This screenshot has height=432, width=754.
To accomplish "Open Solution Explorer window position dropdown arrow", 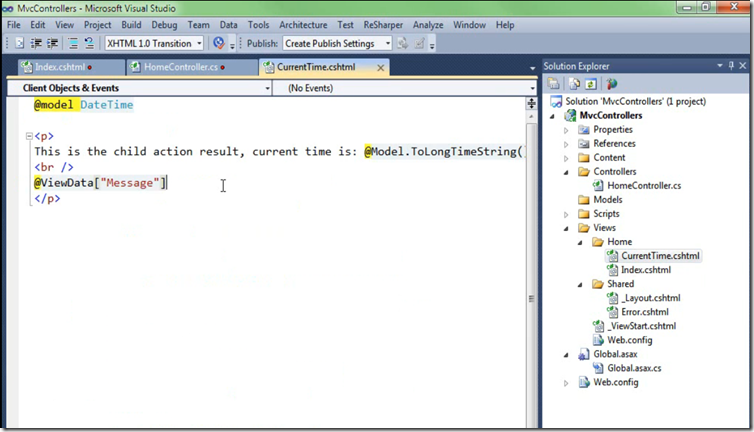I will (x=720, y=65).
